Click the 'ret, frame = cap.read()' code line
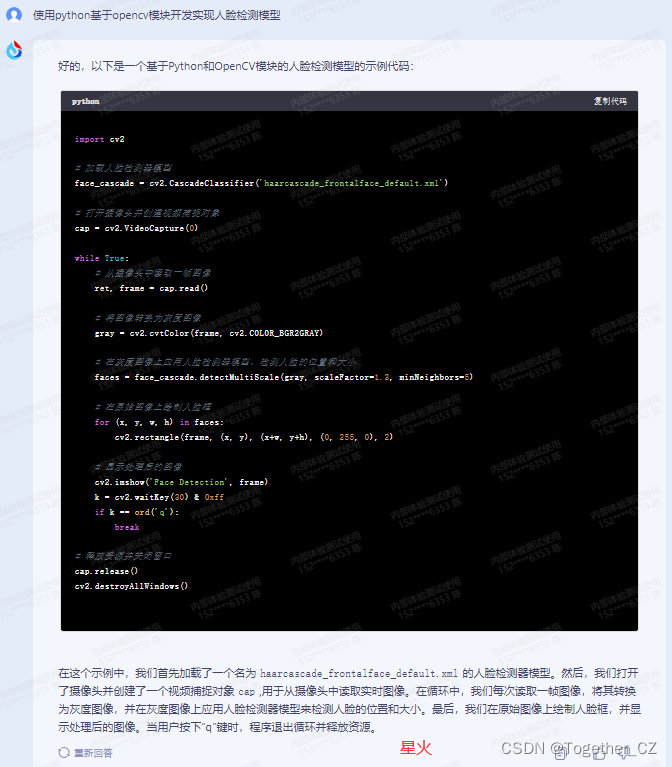The width and height of the screenshot is (672, 767). click(151, 288)
